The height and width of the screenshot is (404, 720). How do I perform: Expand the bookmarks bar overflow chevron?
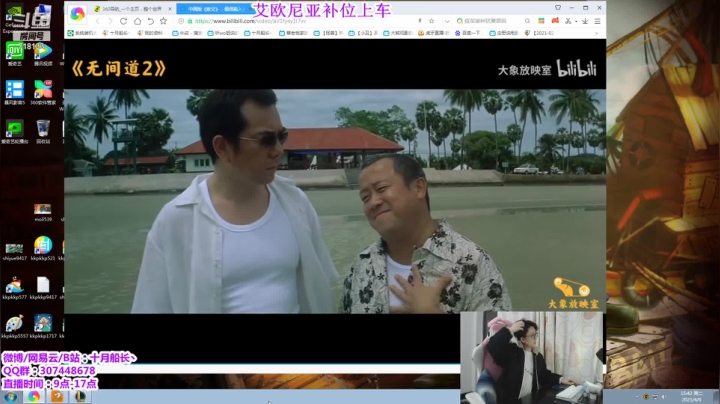pos(596,33)
